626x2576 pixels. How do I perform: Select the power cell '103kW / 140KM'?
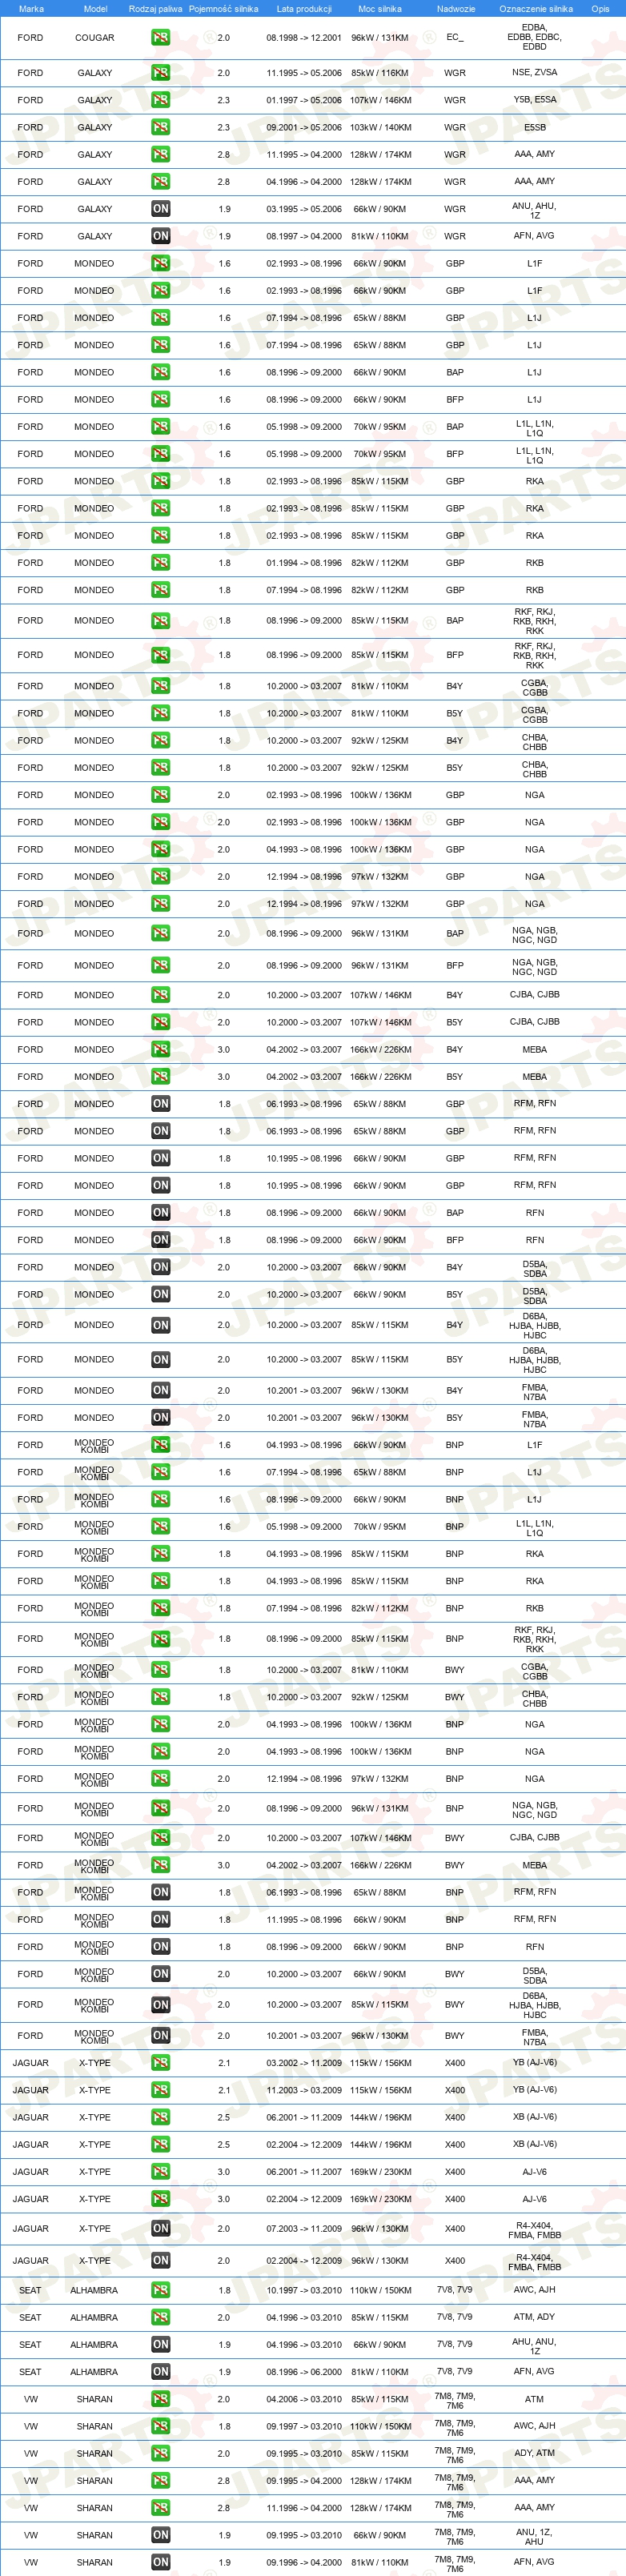coord(380,127)
